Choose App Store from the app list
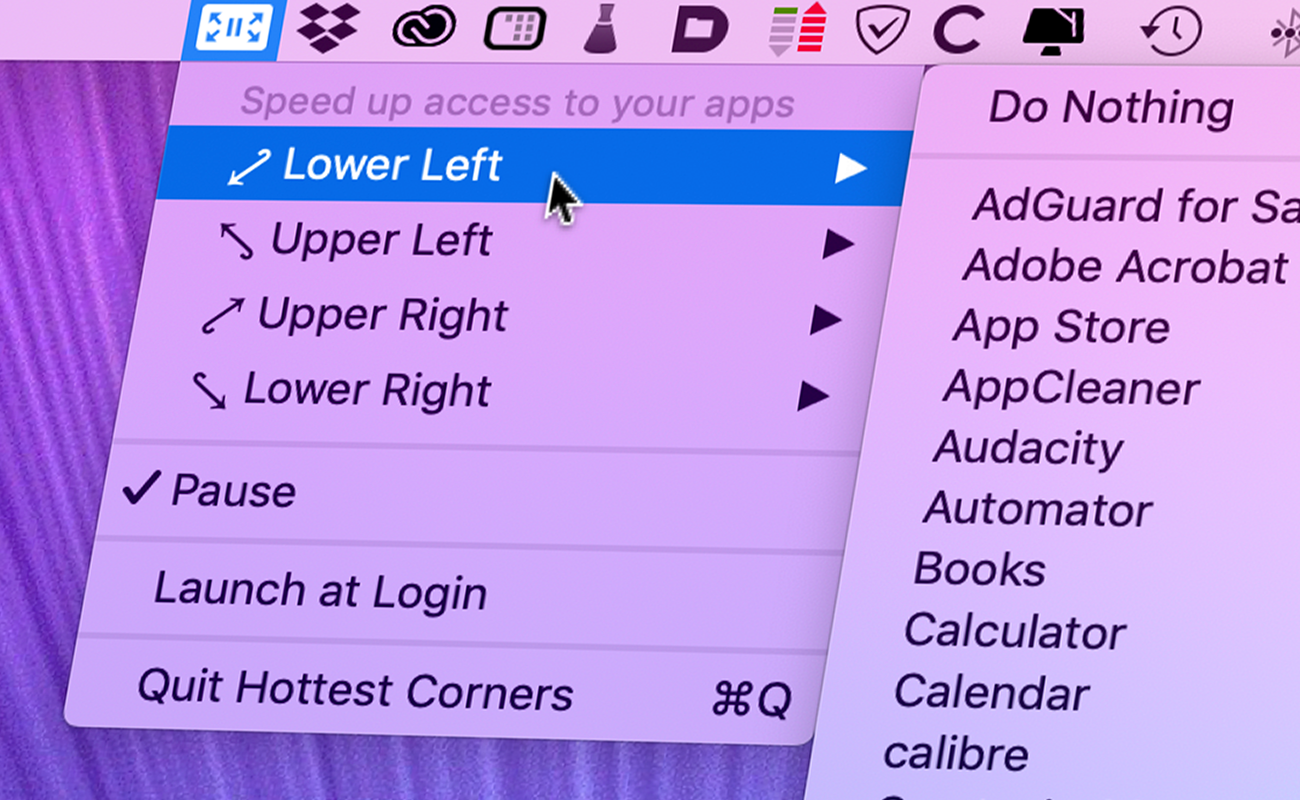1300x800 pixels. pyautogui.click(x=1061, y=327)
